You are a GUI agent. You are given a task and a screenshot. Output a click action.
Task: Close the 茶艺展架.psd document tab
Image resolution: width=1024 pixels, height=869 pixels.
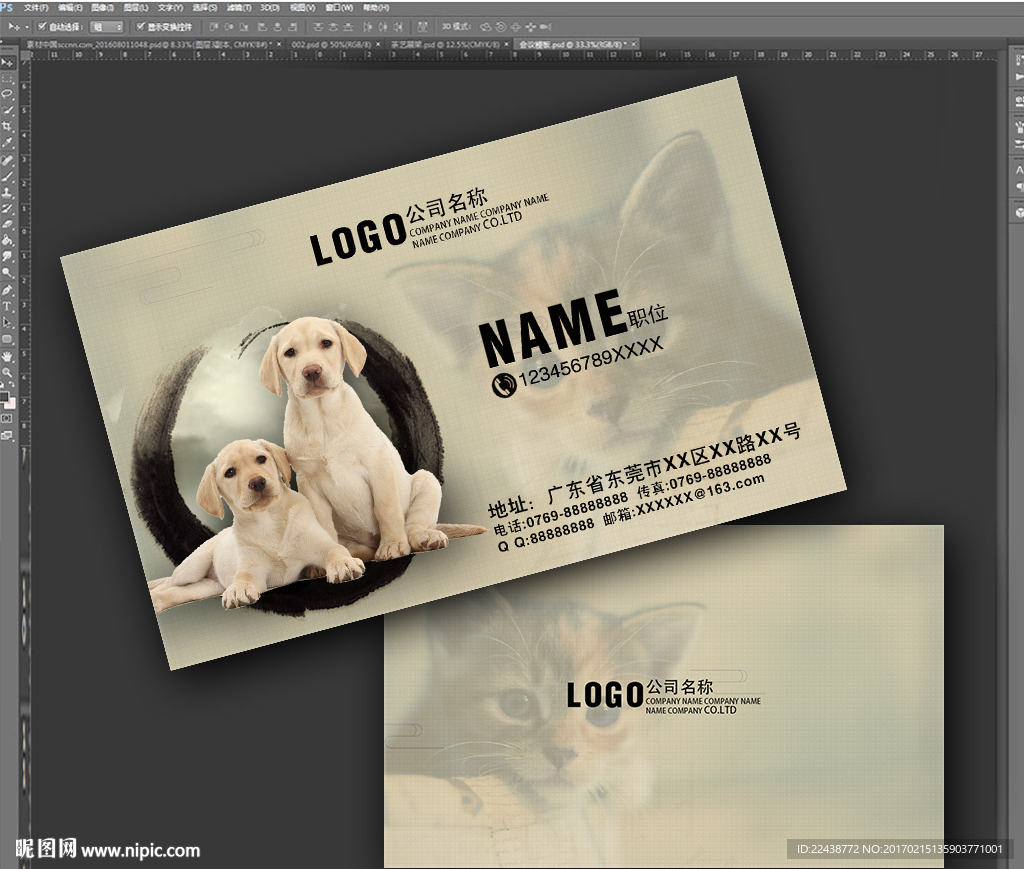click(506, 44)
